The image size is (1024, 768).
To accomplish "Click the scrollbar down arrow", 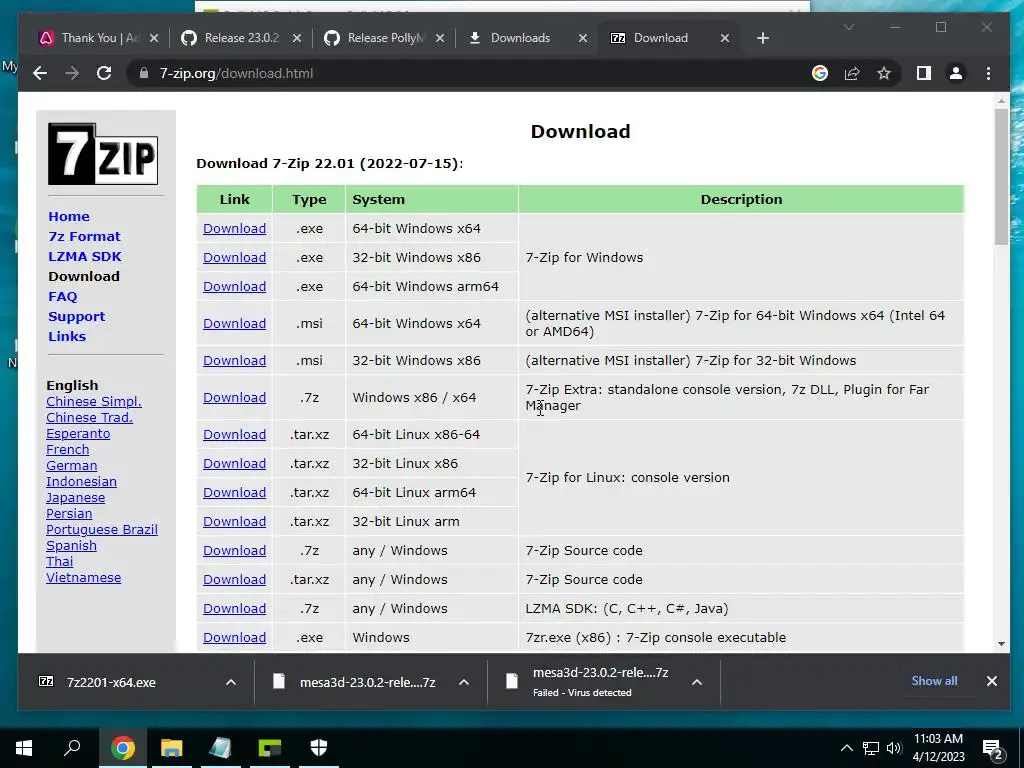I will [1001, 644].
